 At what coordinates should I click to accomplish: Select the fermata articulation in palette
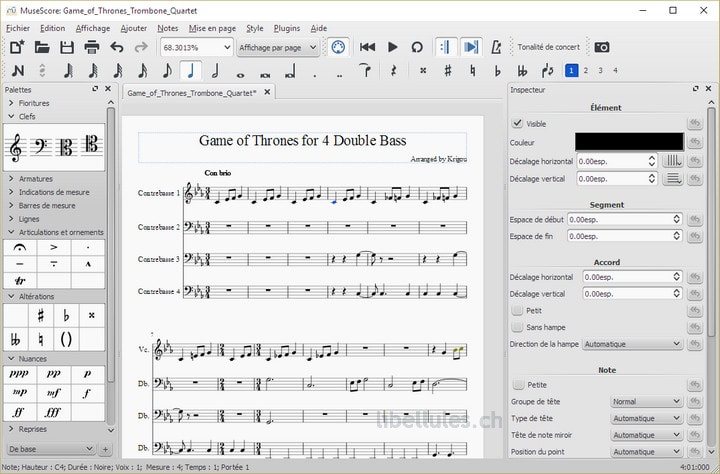(x=20, y=248)
